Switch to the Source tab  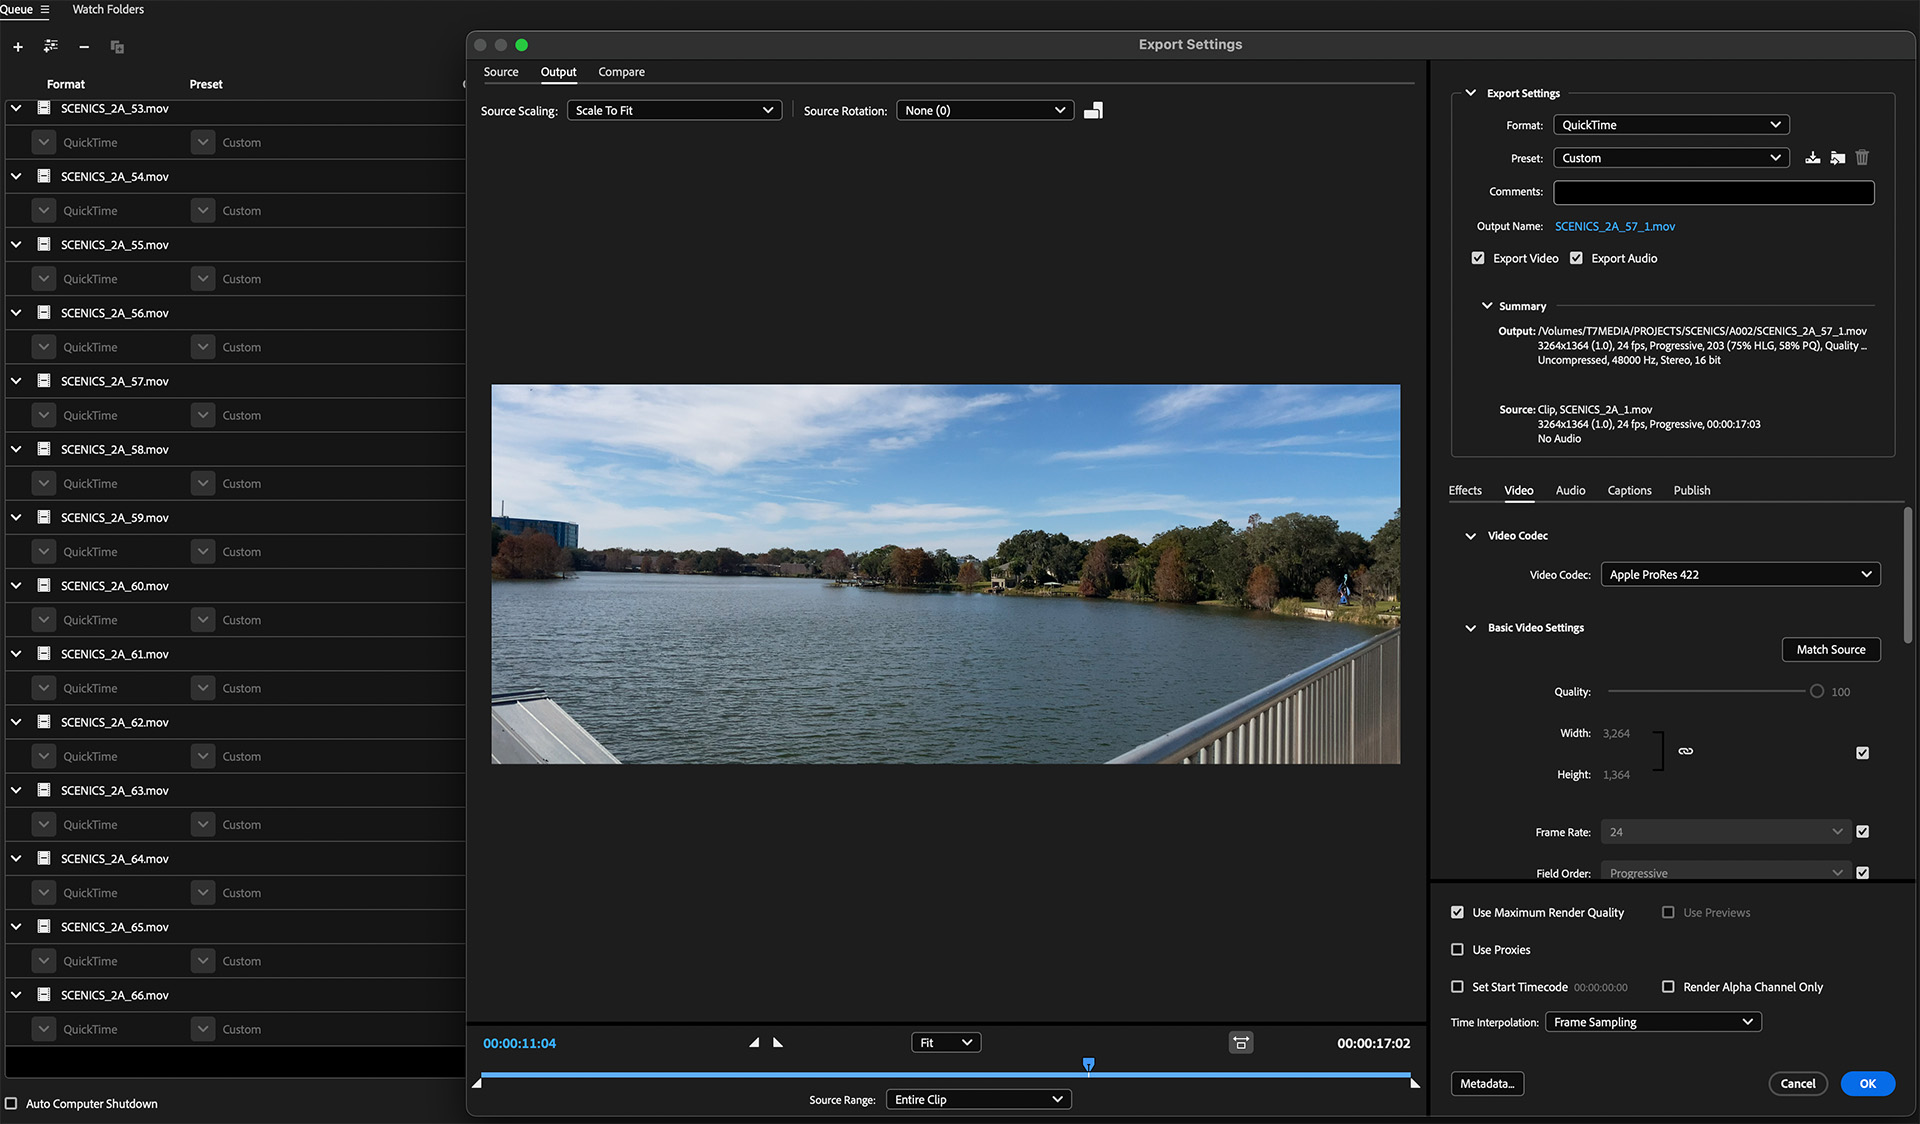click(500, 71)
